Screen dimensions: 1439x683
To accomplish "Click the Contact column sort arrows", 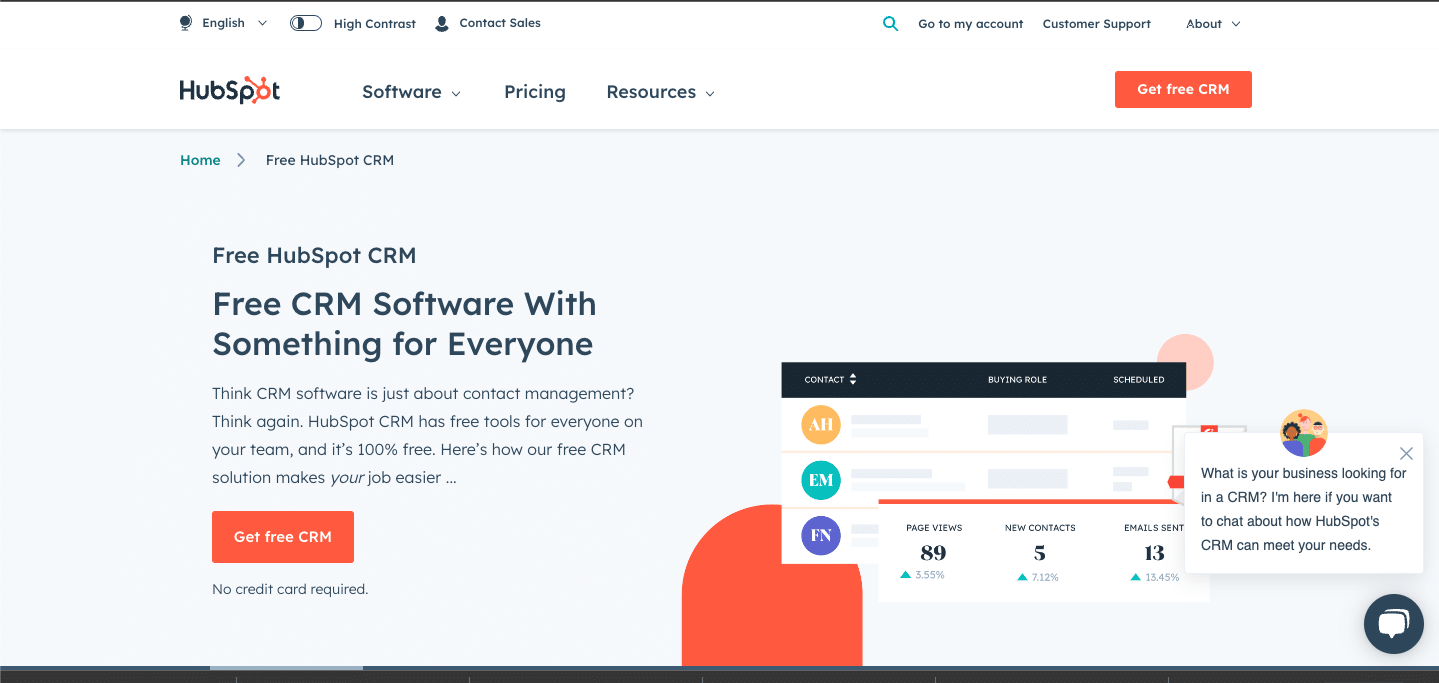I will click(853, 380).
